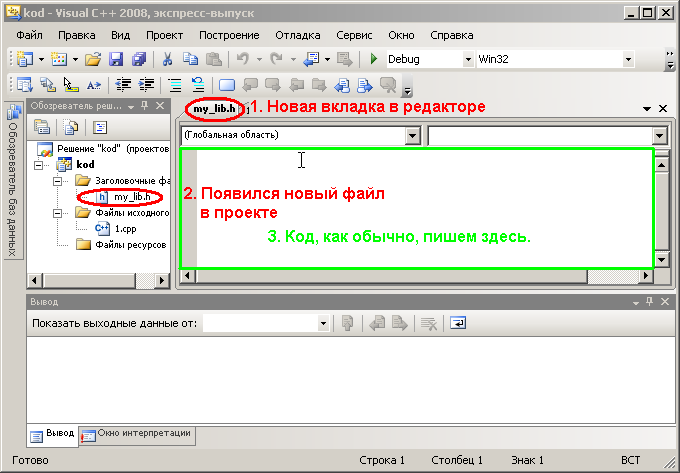The height and width of the screenshot is (473, 680).
Task: Close the Вывод output panel
Action: click(x=665, y=301)
